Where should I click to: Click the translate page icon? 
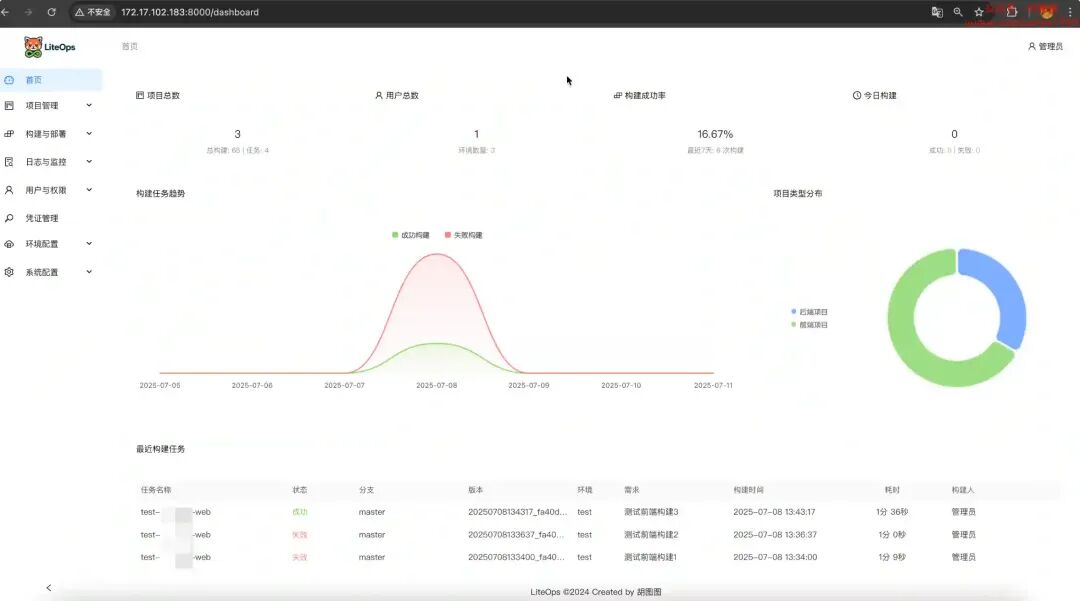[937, 12]
